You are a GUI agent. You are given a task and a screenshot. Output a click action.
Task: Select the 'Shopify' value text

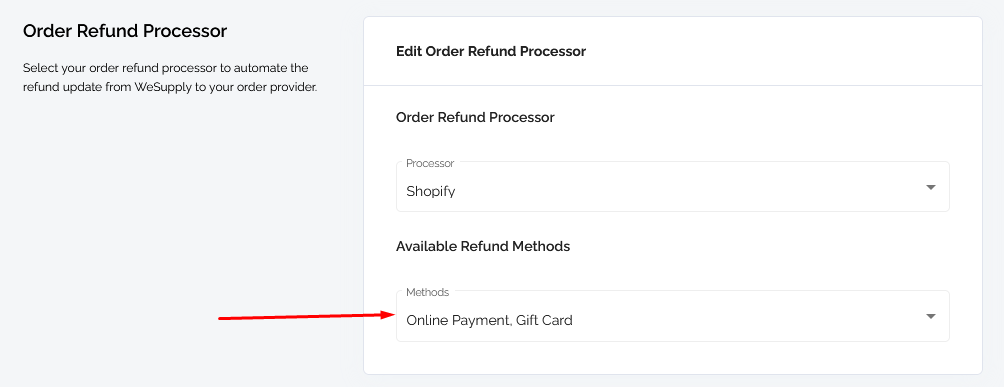coord(431,191)
